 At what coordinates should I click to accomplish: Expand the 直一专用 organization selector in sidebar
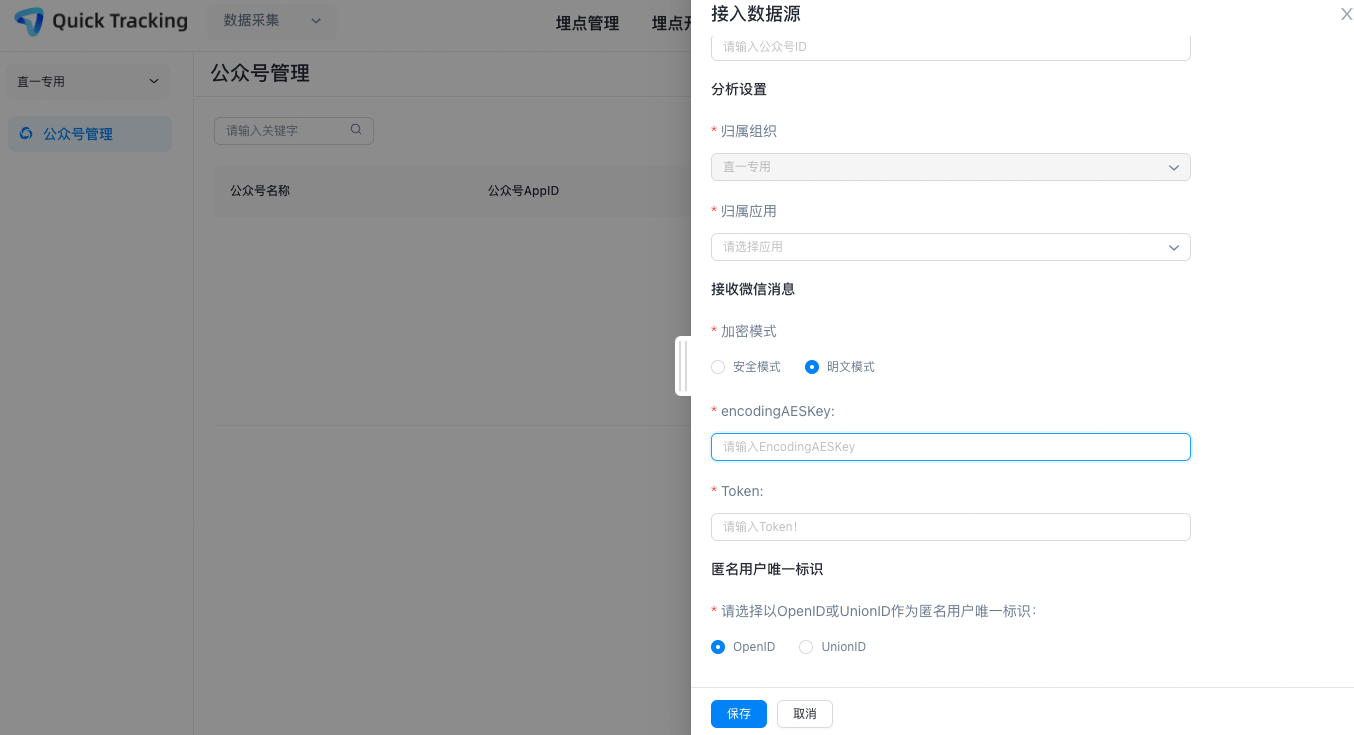pyautogui.click(x=88, y=82)
